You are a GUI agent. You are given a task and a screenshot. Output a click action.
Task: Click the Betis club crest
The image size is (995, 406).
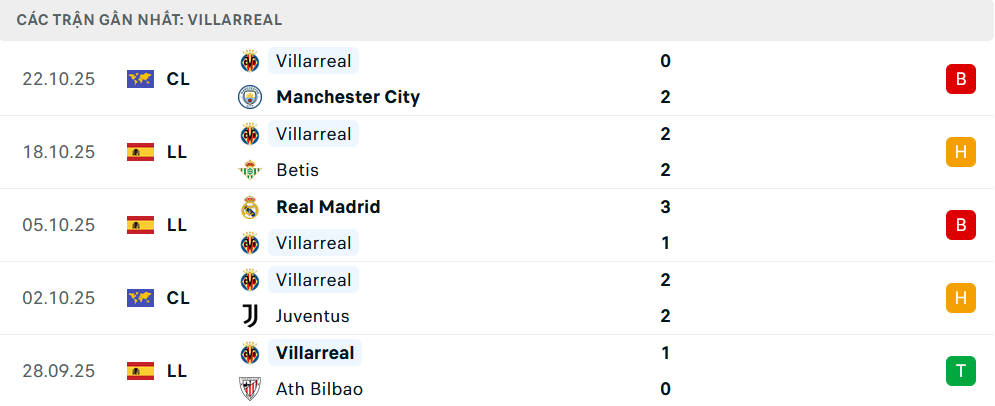(x=249, y=170)
